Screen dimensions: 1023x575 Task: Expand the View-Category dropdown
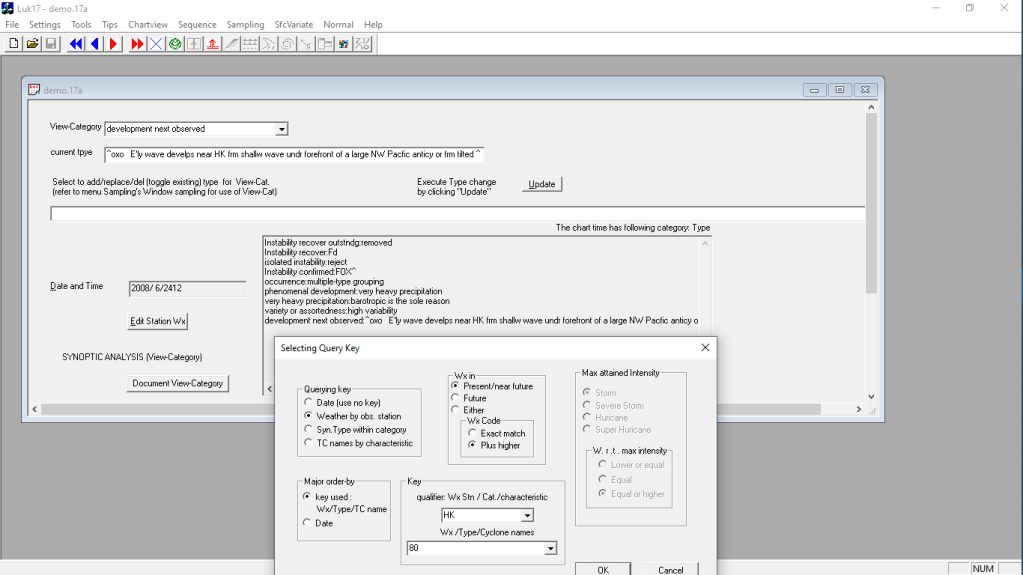pos(281,129)
